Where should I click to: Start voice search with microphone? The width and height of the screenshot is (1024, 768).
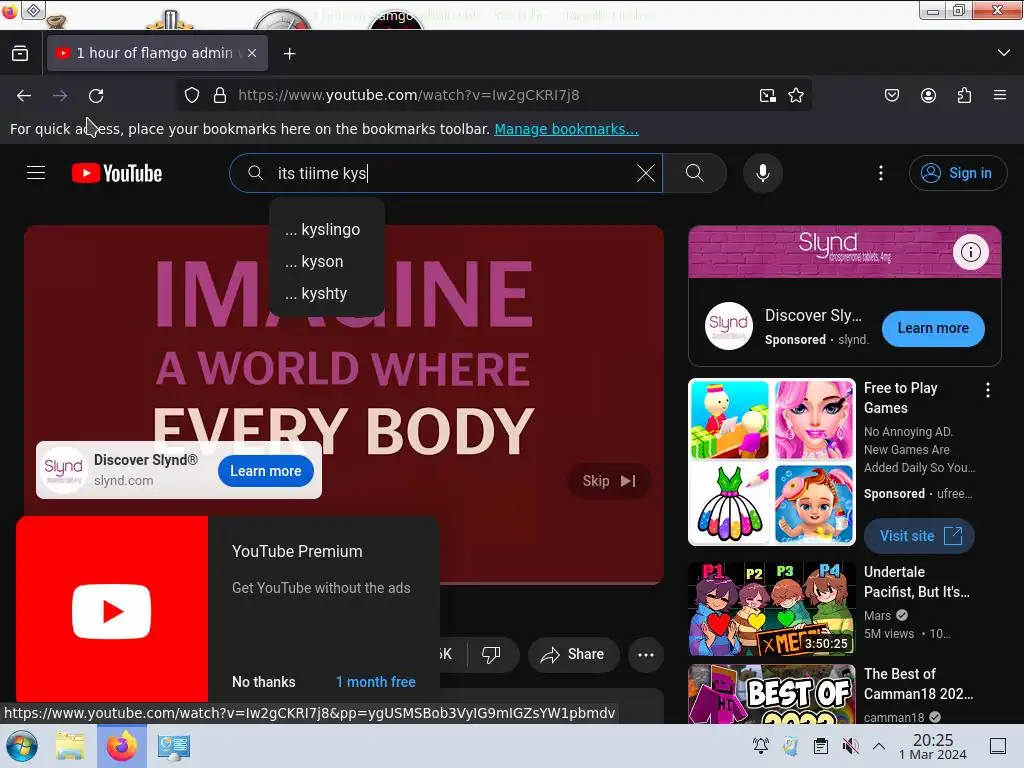click(x=762, y=173)
